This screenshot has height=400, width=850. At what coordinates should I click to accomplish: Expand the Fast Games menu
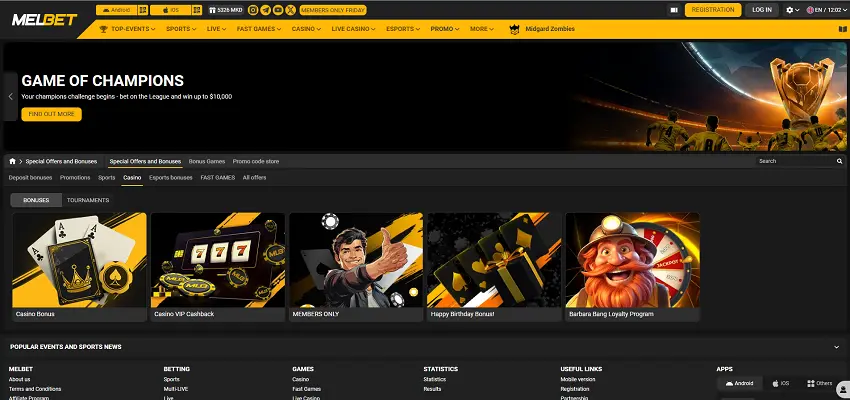(x=259, y=29)
